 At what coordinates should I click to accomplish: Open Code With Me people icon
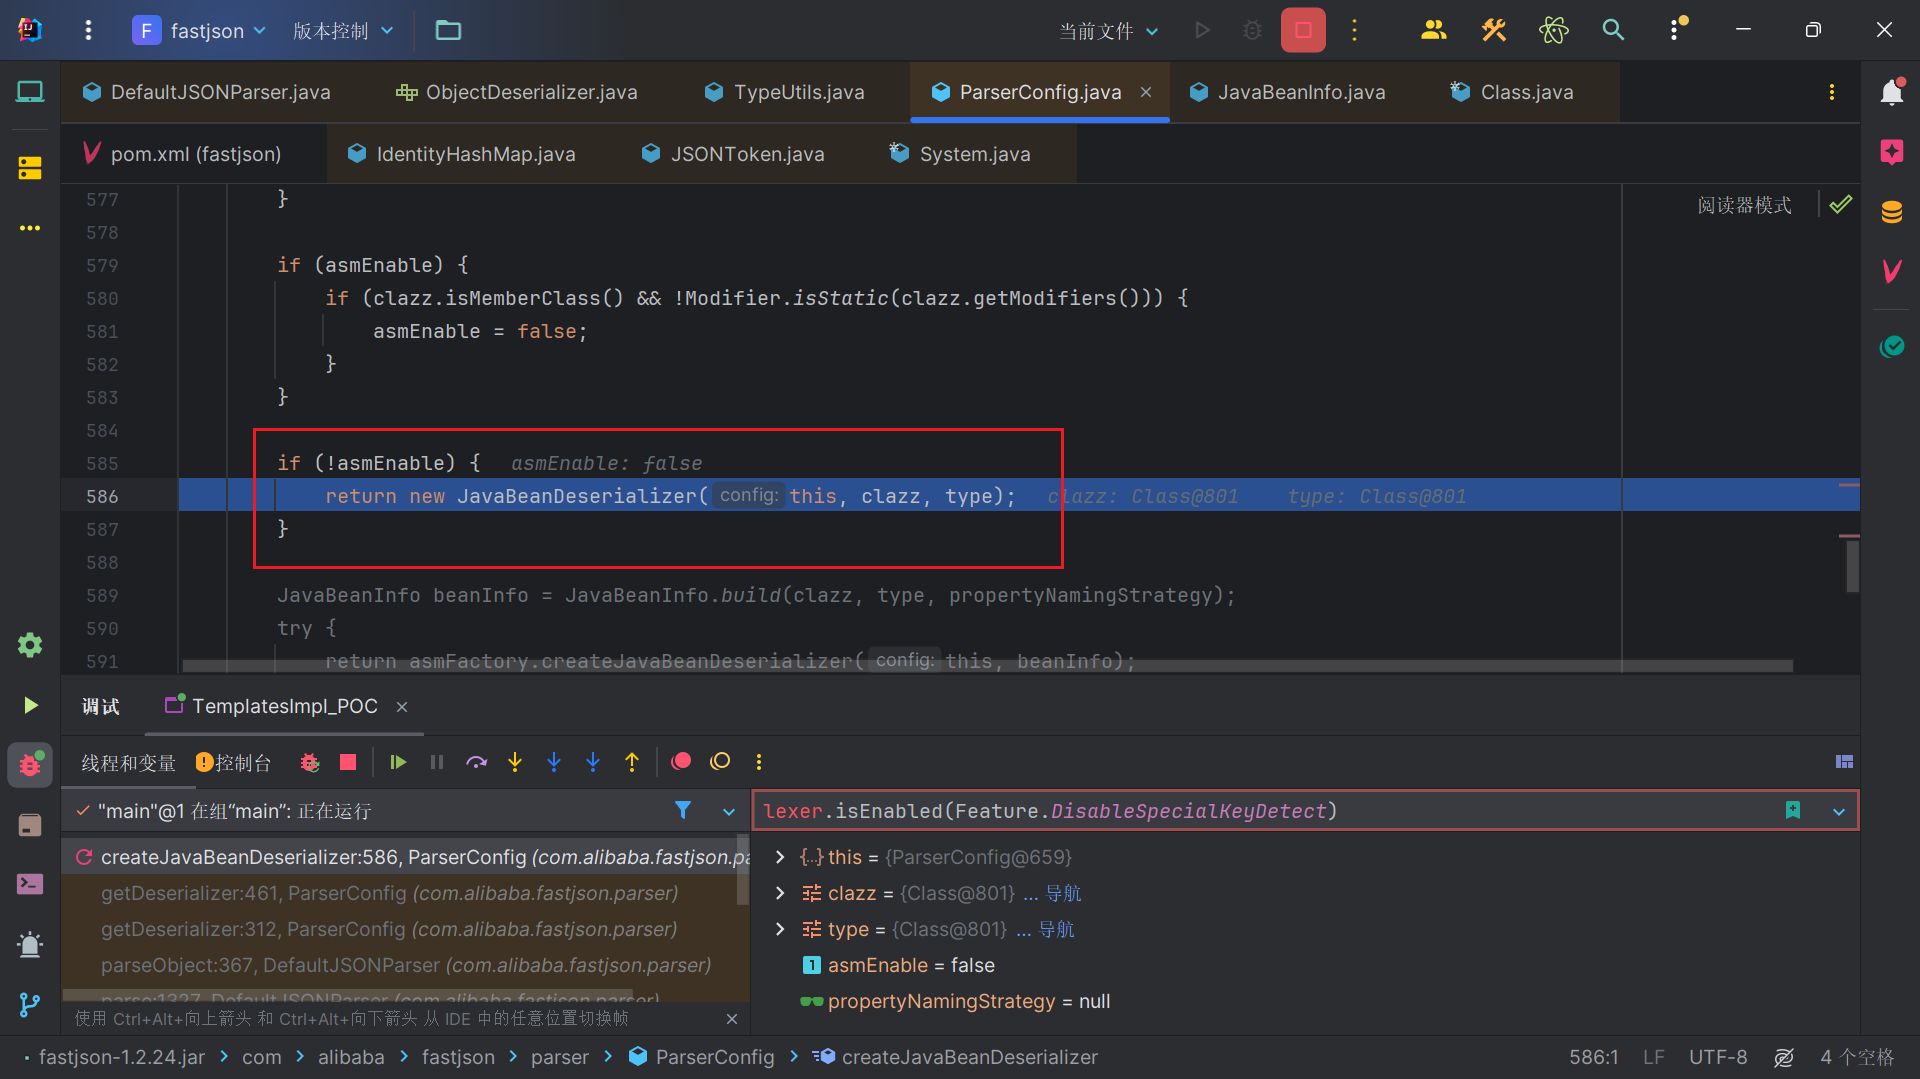(x=1433, y=30)
